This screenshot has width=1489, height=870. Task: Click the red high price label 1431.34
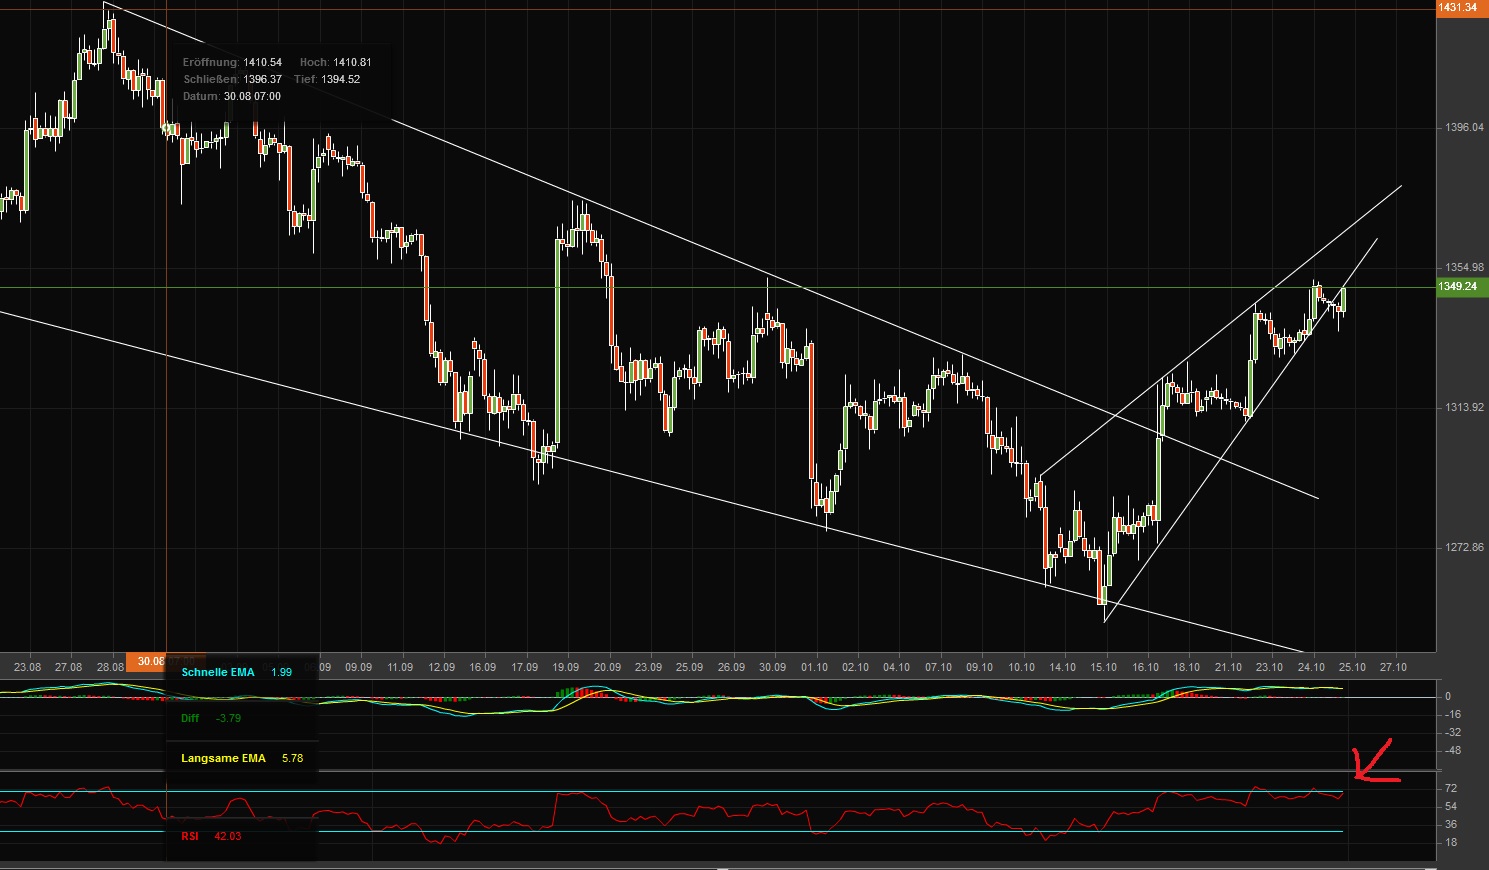pos(1458,7)
